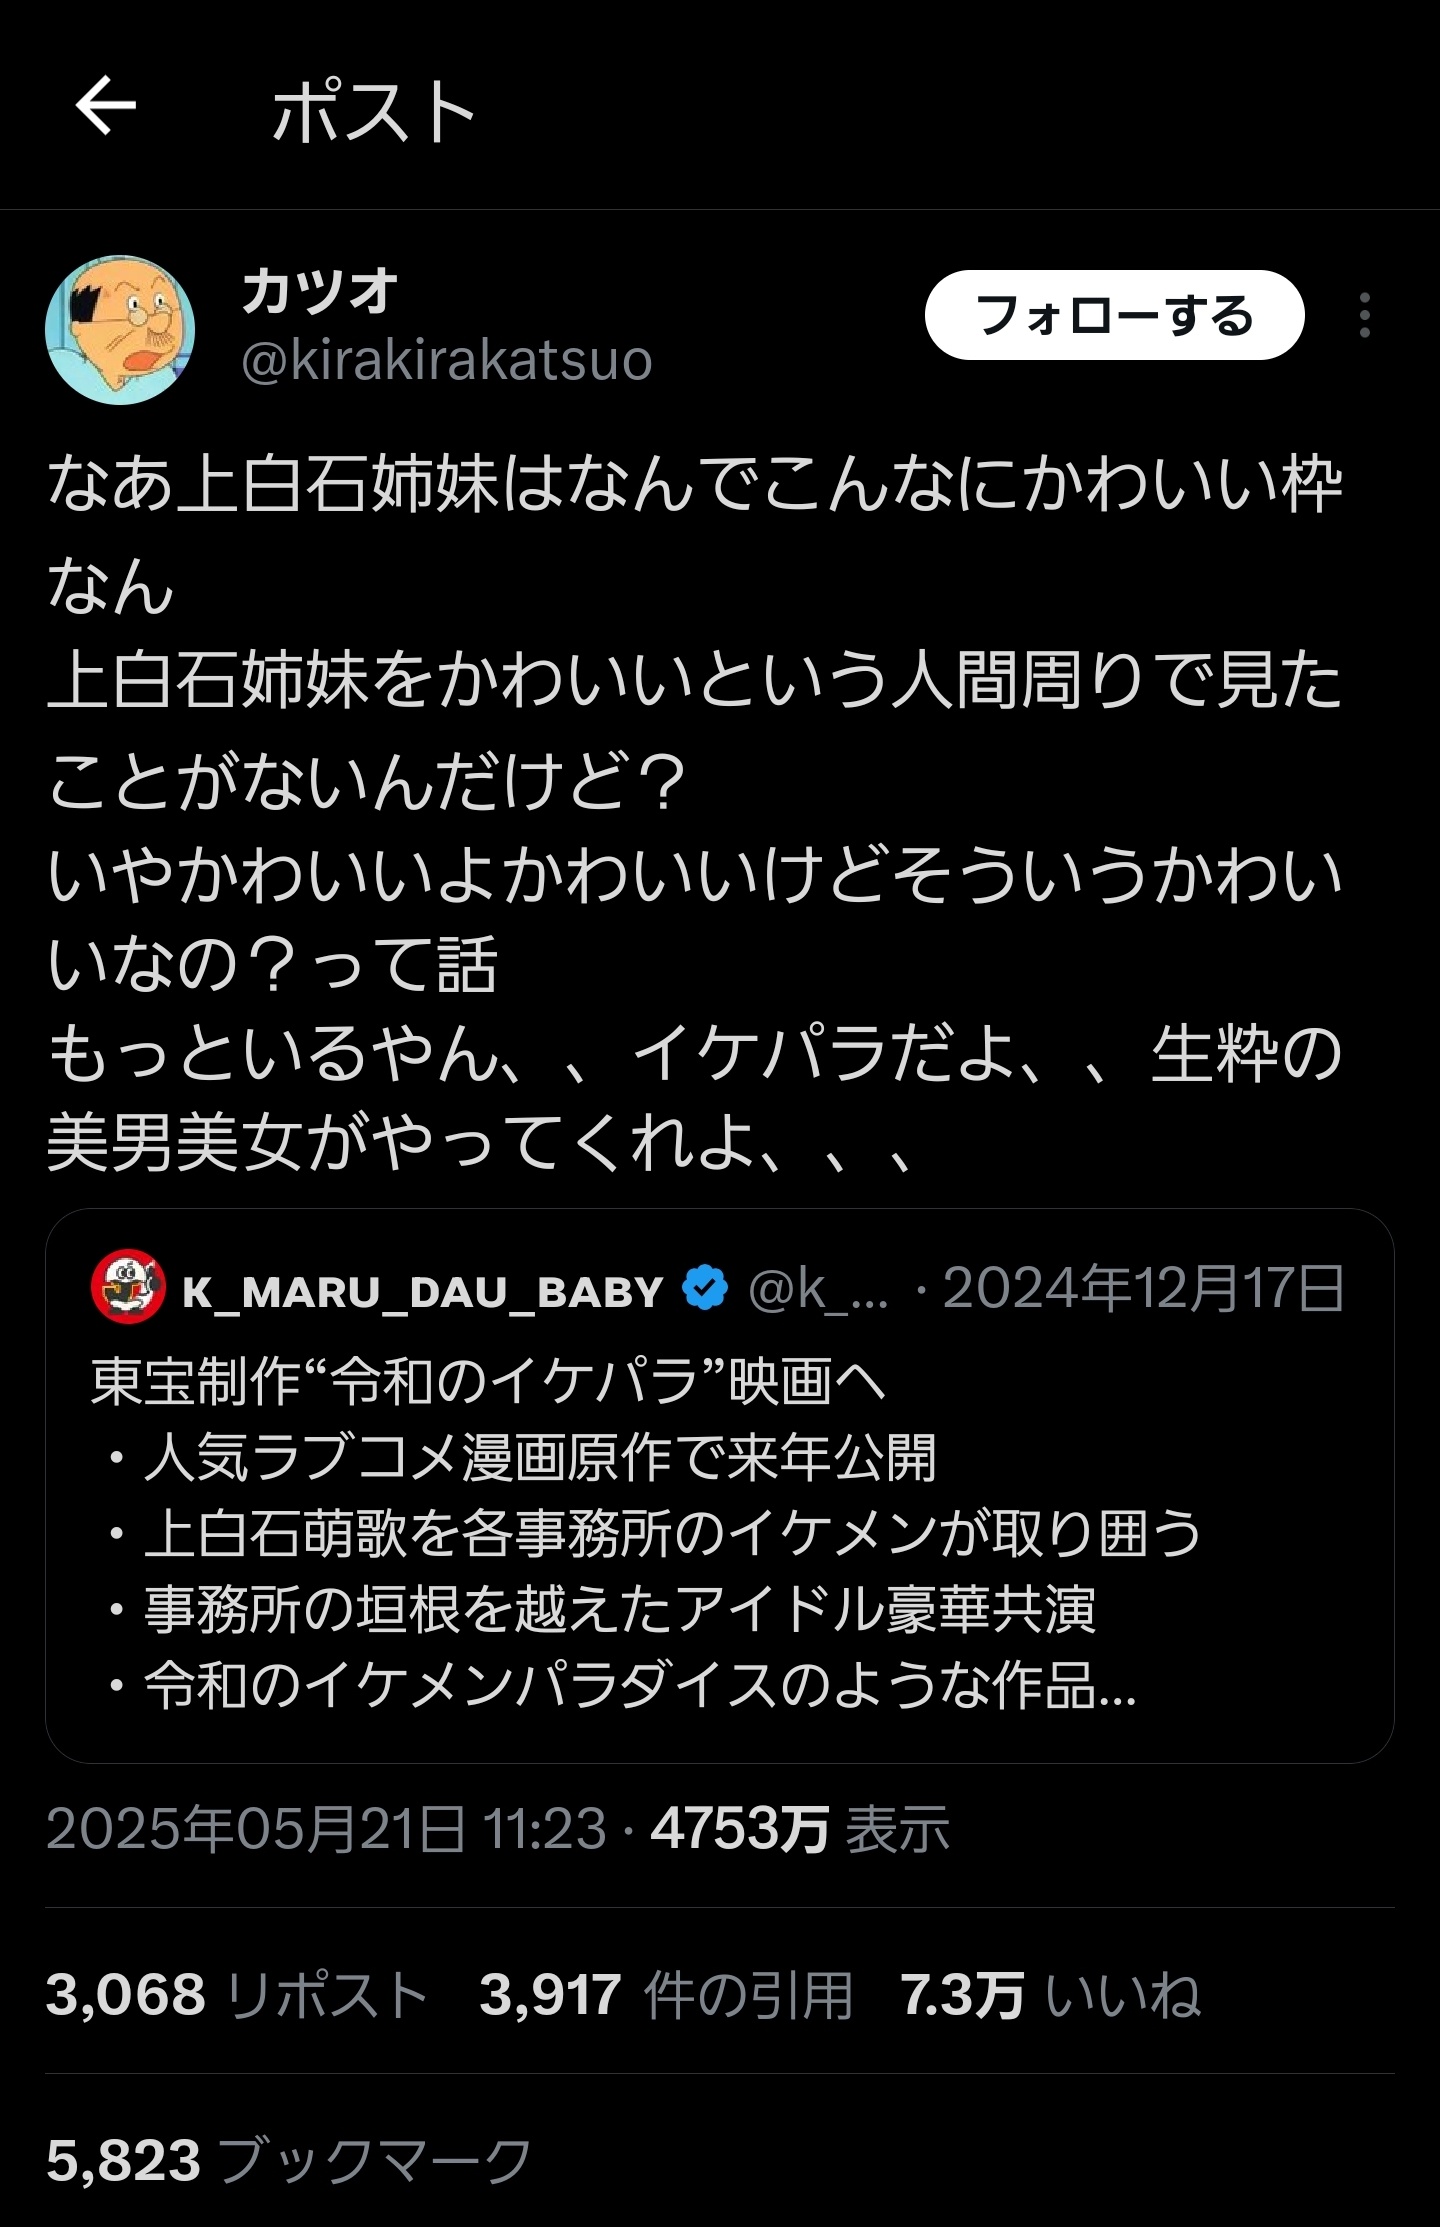View the 3,068 リポスト list

click(237, 1994)
